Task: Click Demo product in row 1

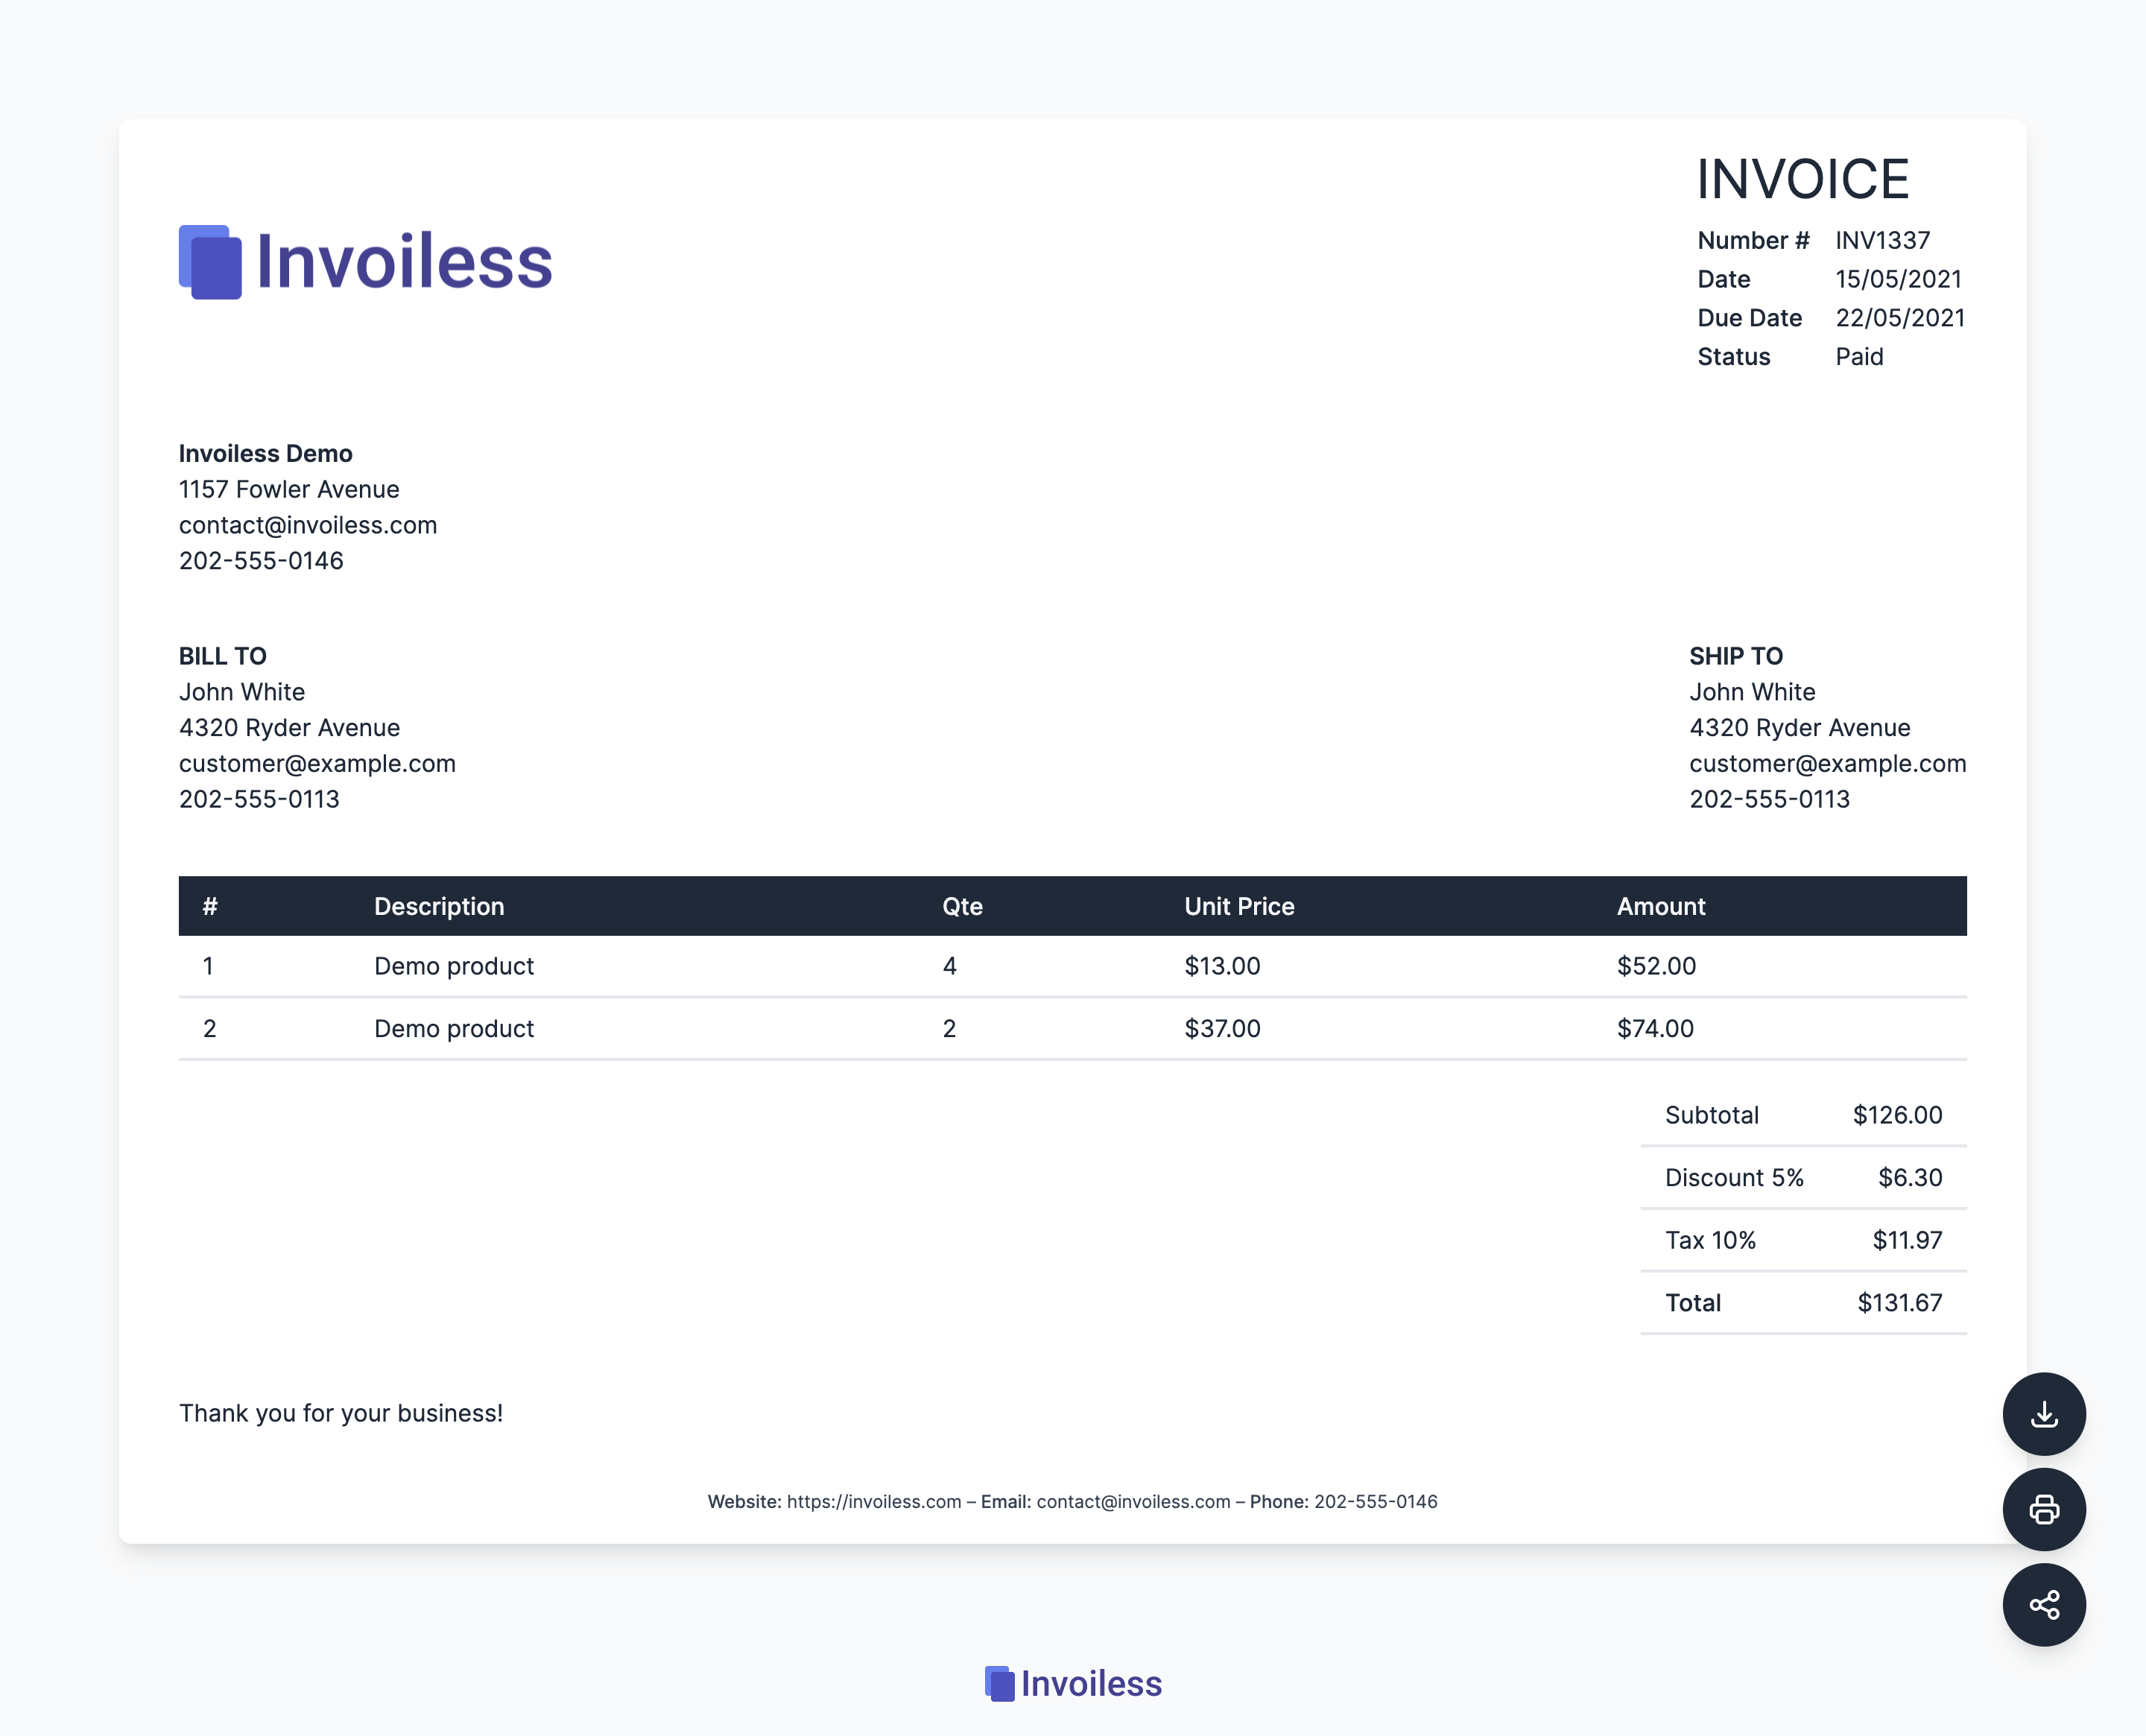Action: (454, 966)
